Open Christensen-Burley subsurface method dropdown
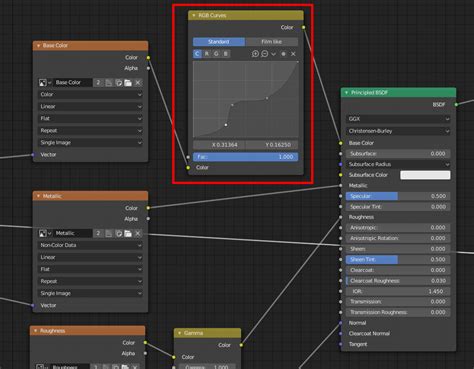Screen dimensions: 474x369 [398, 131]
